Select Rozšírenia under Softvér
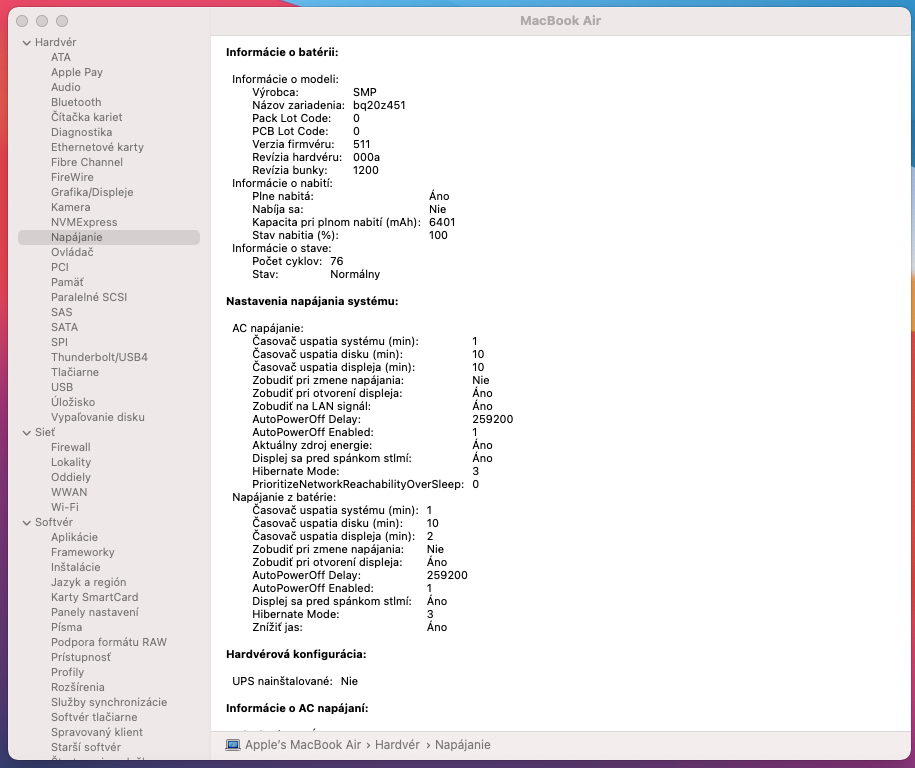915x768 pixels. (x=77, y=687)
